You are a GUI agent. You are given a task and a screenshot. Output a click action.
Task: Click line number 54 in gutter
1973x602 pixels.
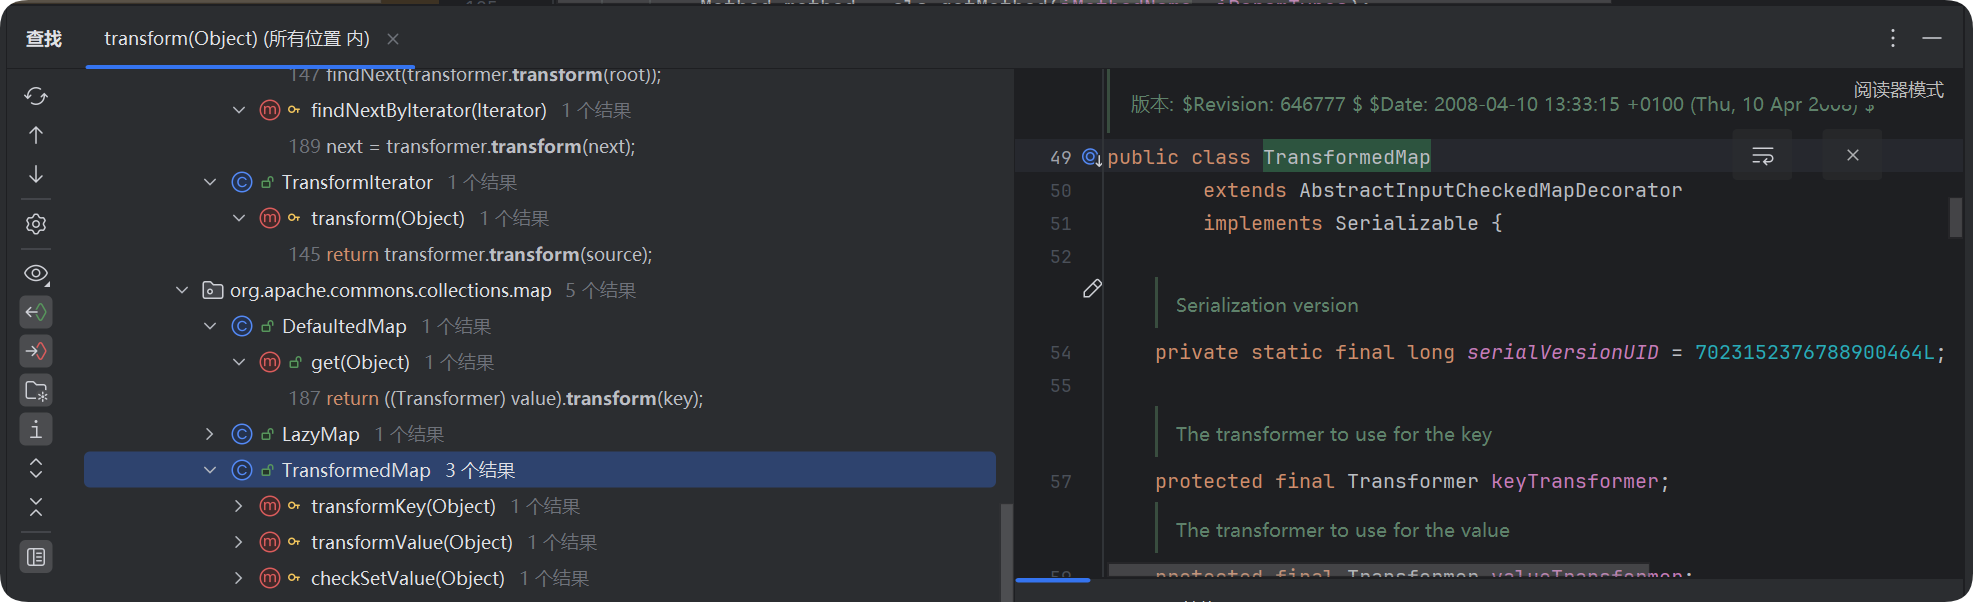1060,352
